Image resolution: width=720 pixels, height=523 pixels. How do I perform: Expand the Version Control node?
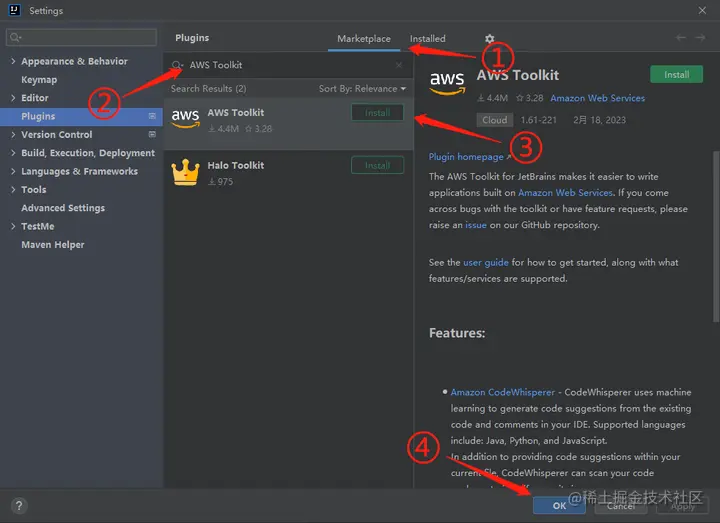(x=13, y=135)
